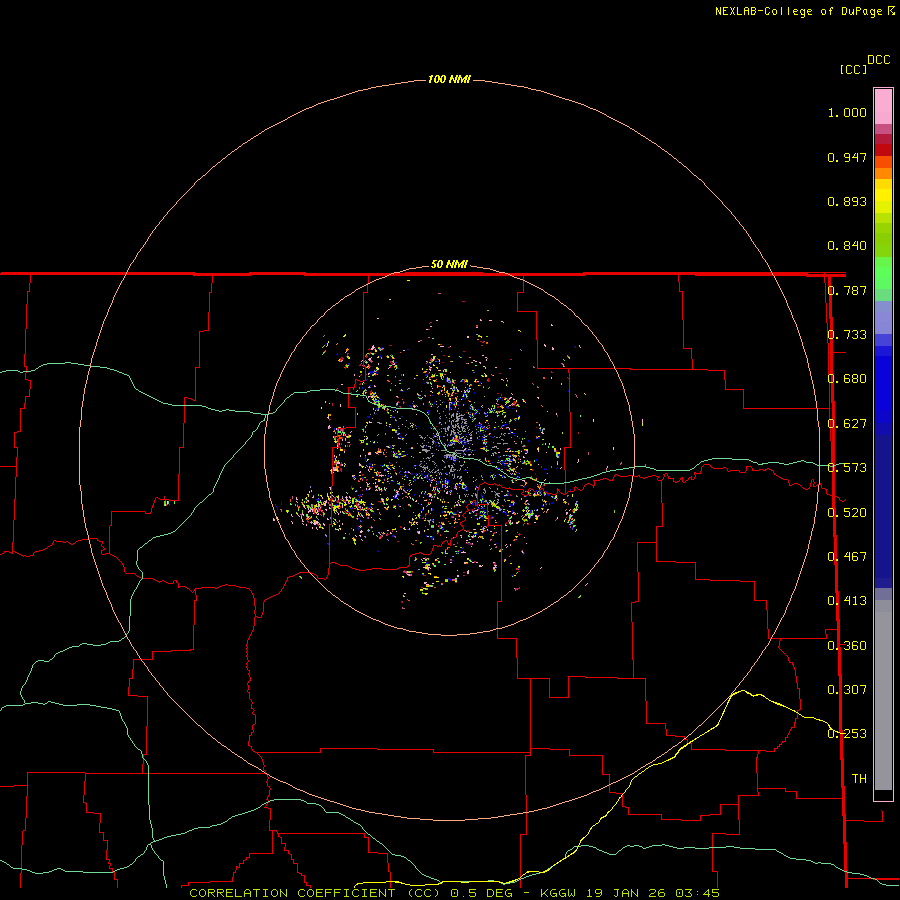Click the 0.893 legend value
The width and height of the screenshot is (900, 900).
coord(847,201)
